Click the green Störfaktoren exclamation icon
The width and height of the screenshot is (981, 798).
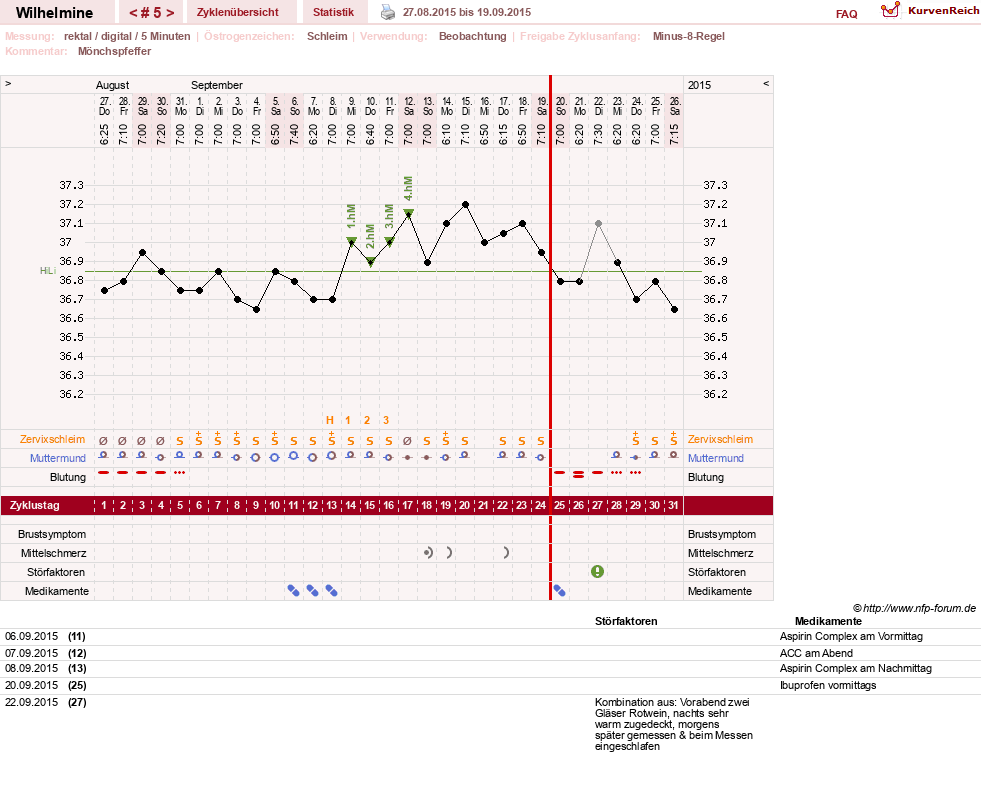597,571
